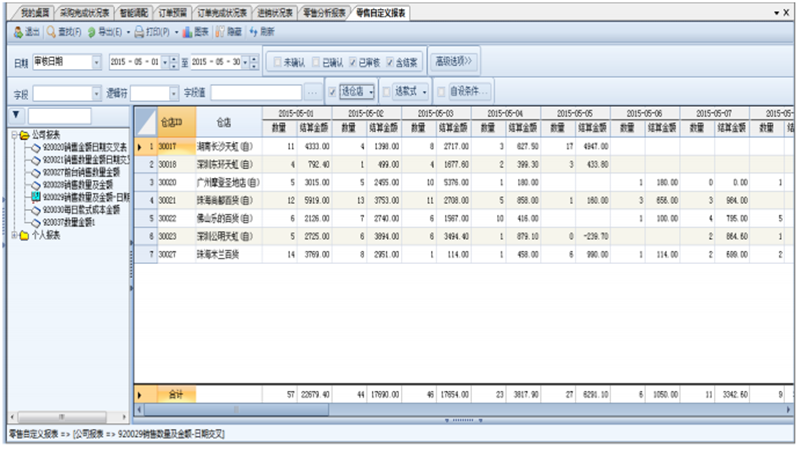Toggle the 含结案 checkbox

click(391, 63)
